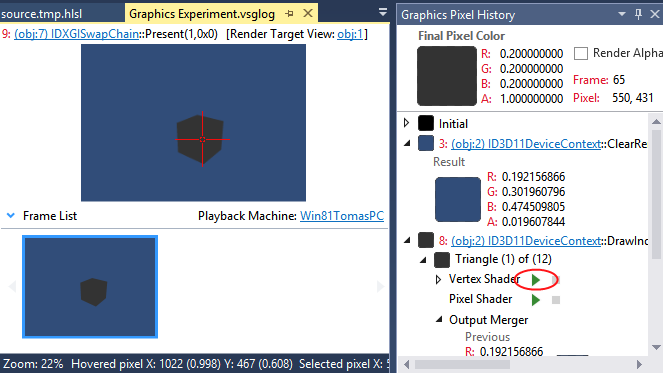This screenshot has width=663, height=373.
Task: Select the frame thumbnail in Frame List
Action: coord(90,287)
